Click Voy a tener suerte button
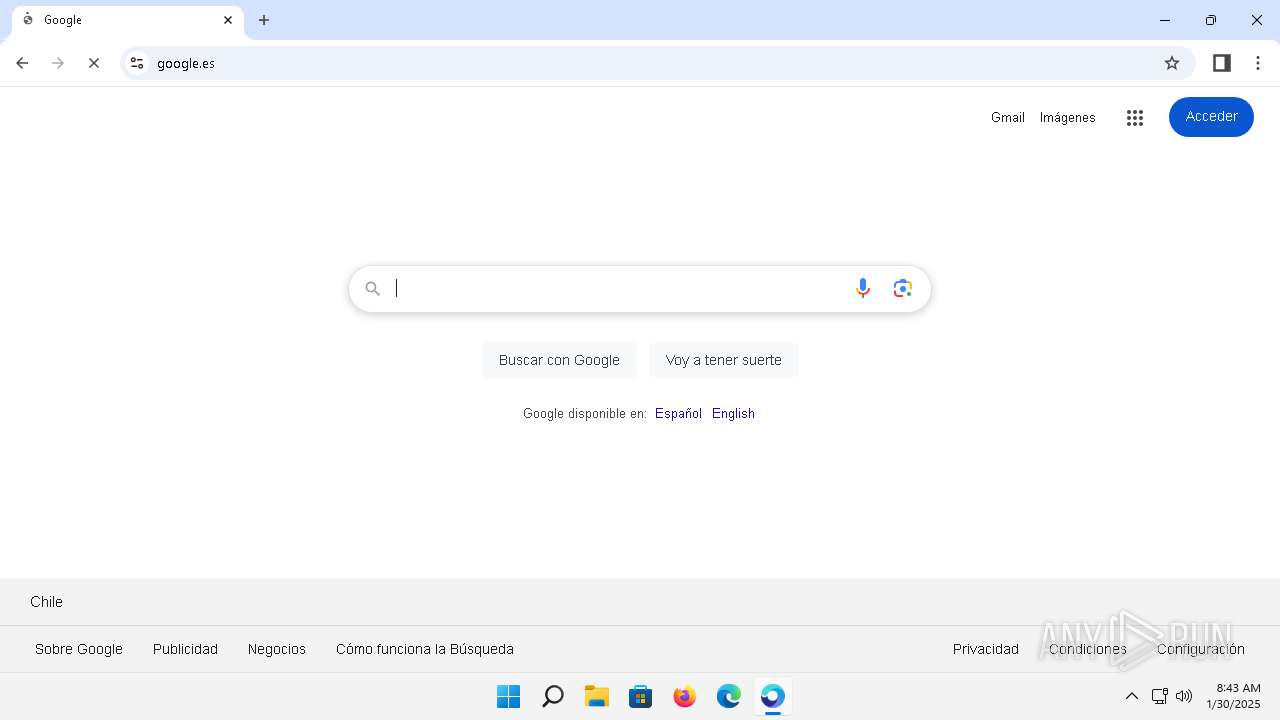Screen dimensions: 1280x720 point(724,360)
